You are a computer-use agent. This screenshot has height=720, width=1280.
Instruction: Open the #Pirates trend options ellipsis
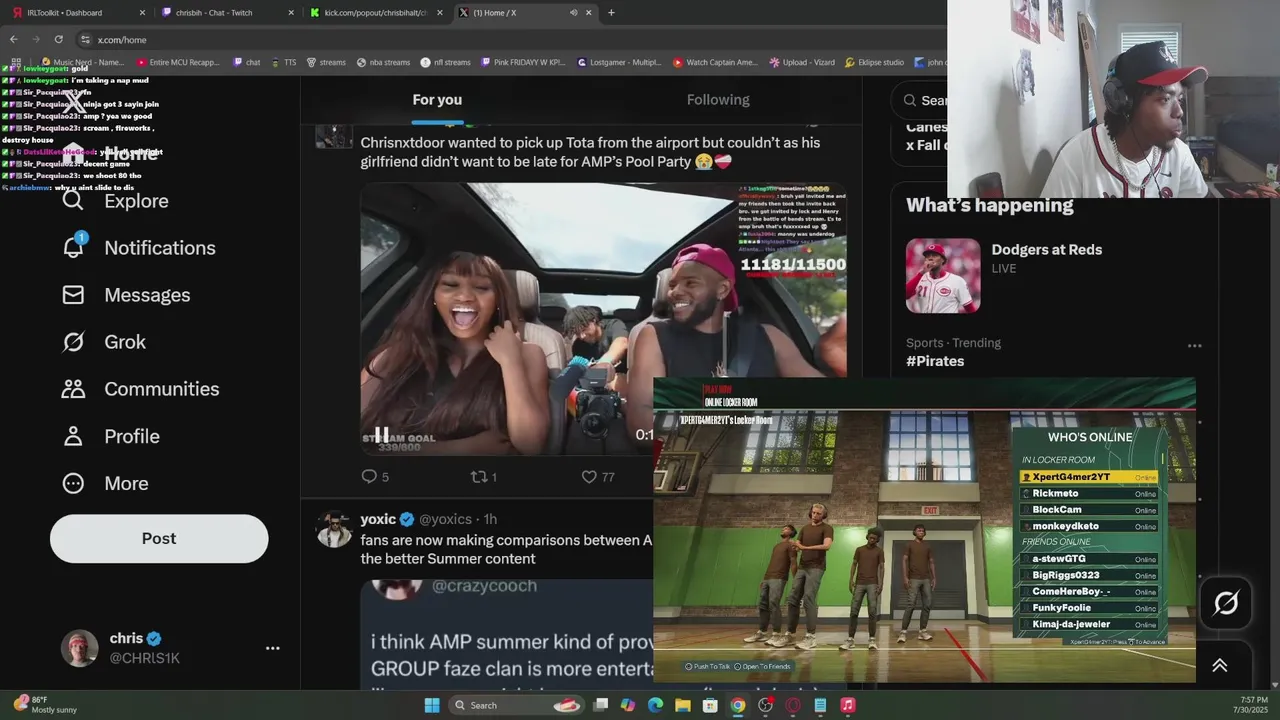[1194, 346]
